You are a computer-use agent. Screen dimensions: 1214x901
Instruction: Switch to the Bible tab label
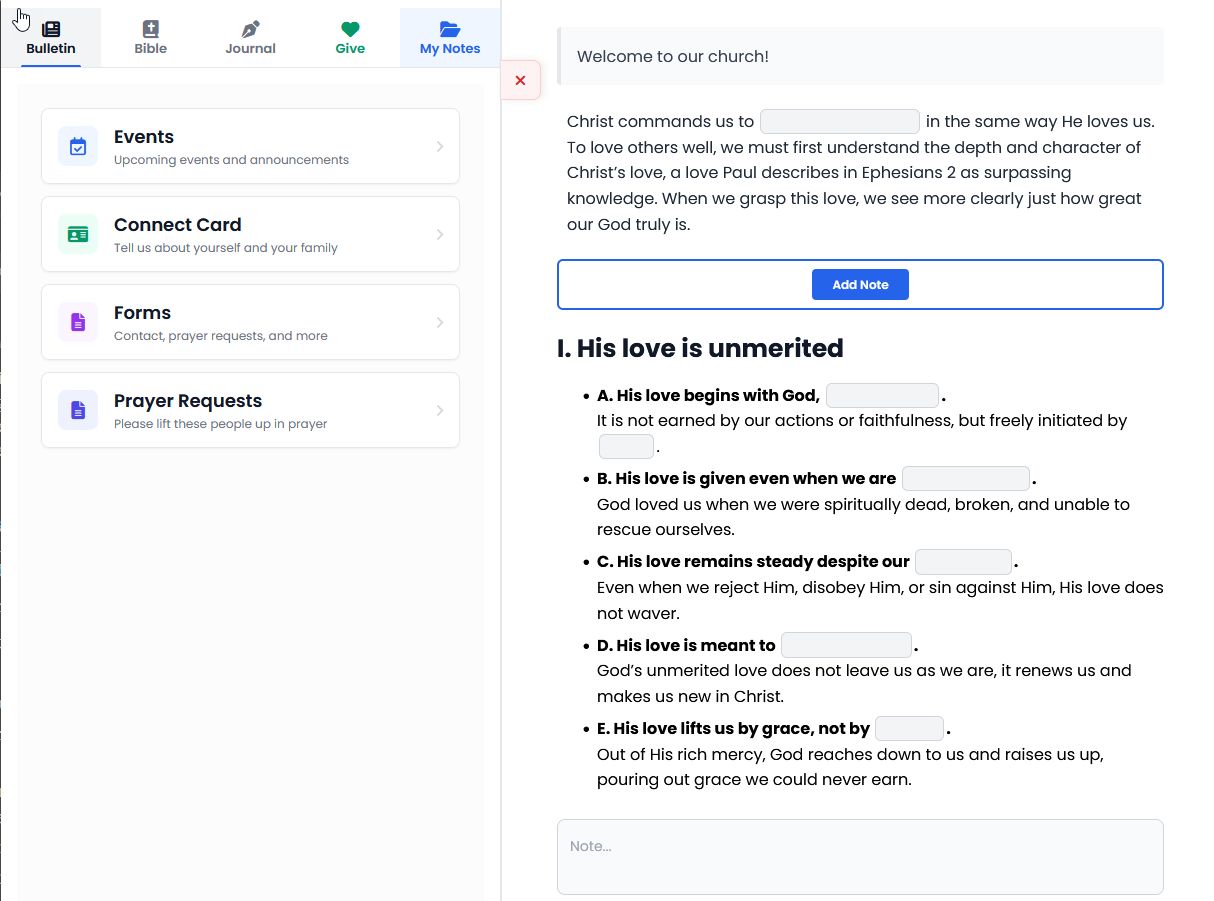pyautogui.click(x=151, y=49)
